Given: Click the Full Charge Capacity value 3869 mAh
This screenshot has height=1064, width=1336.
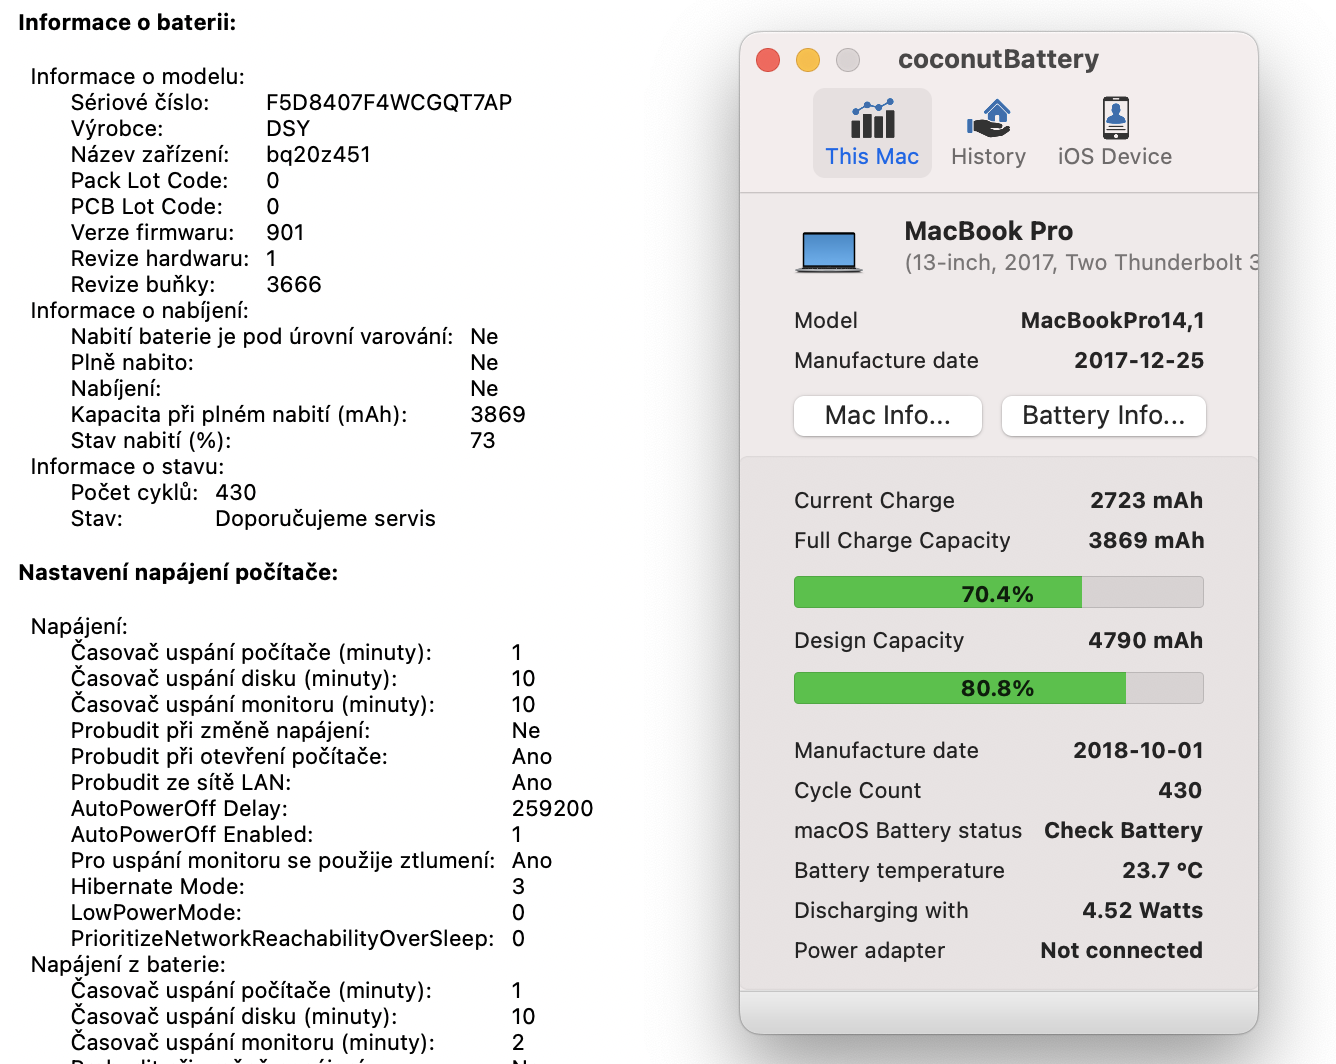Looking at the screenshot, I should point(1146,541).
